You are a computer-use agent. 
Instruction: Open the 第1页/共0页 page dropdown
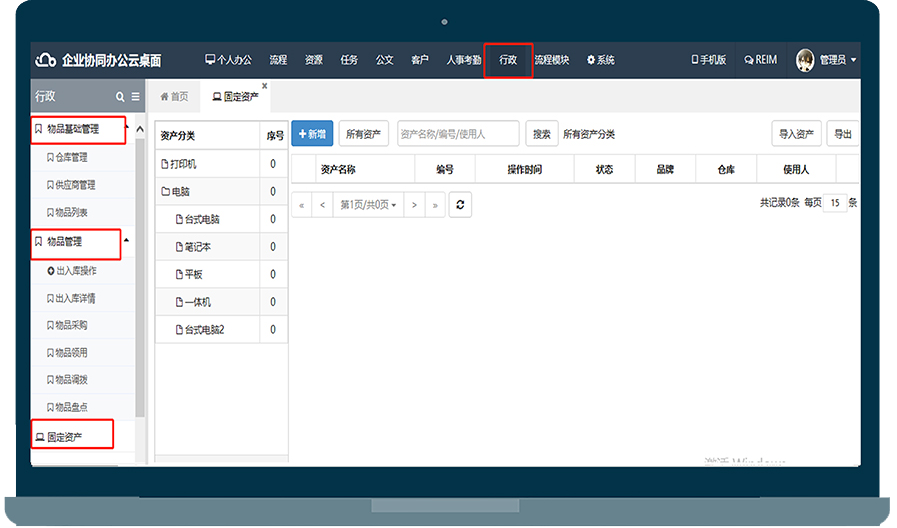[x=368, y=205]
